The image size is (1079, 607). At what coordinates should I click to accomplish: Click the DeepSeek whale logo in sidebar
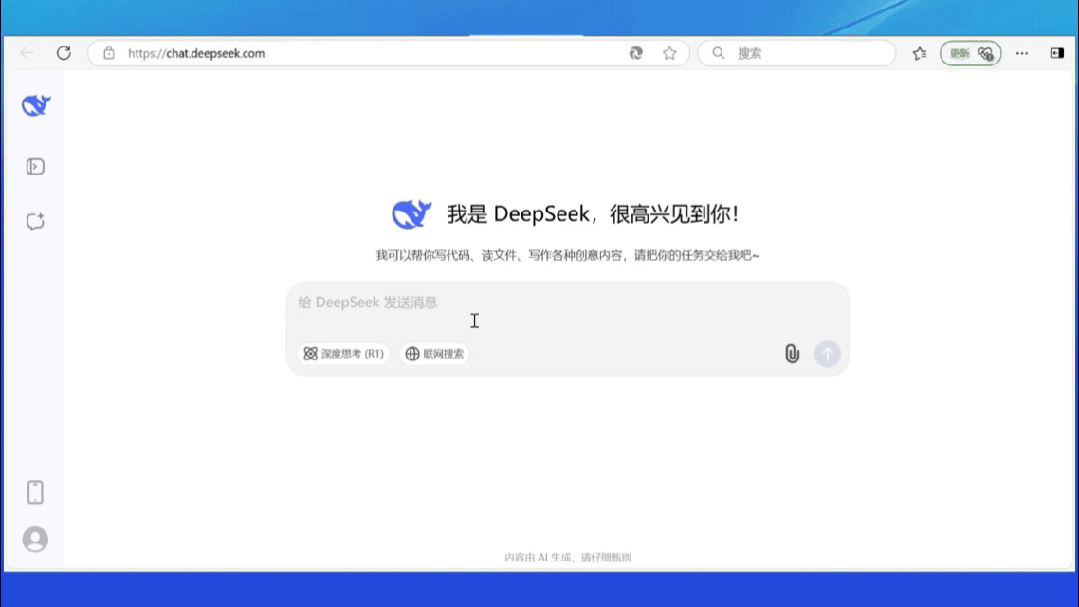click(36, 106)
